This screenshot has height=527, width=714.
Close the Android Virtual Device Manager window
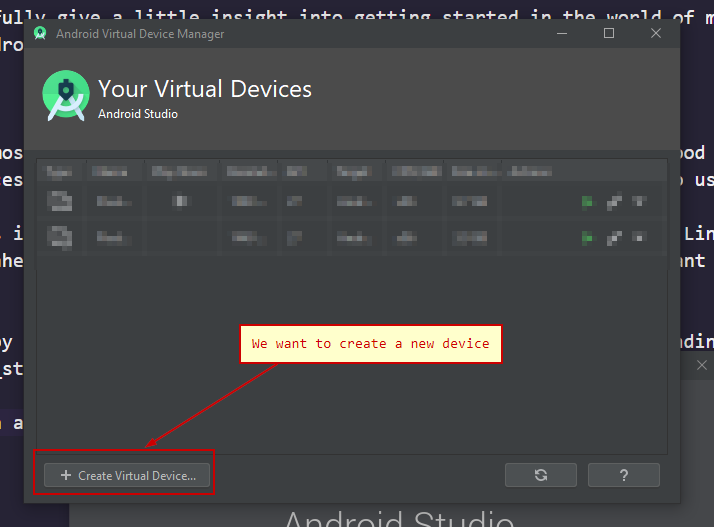pos(656,33)
